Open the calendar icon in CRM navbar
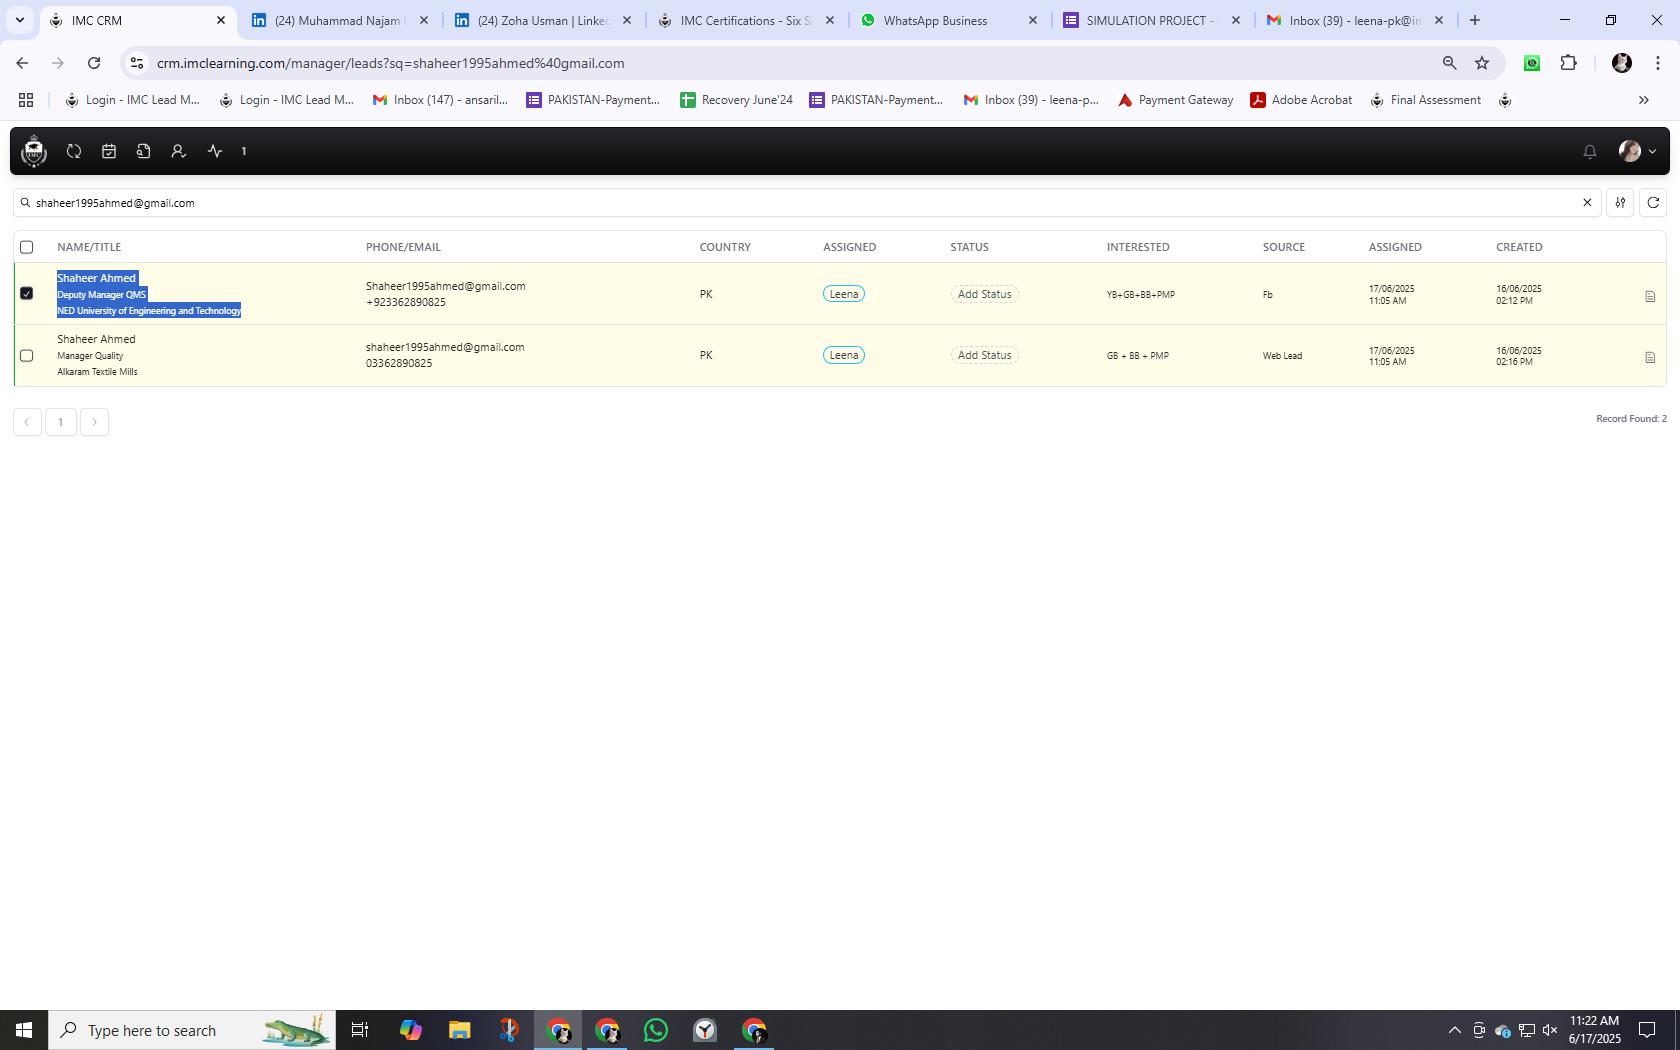Screen dimensions: 1680x1050 point(109,151)
